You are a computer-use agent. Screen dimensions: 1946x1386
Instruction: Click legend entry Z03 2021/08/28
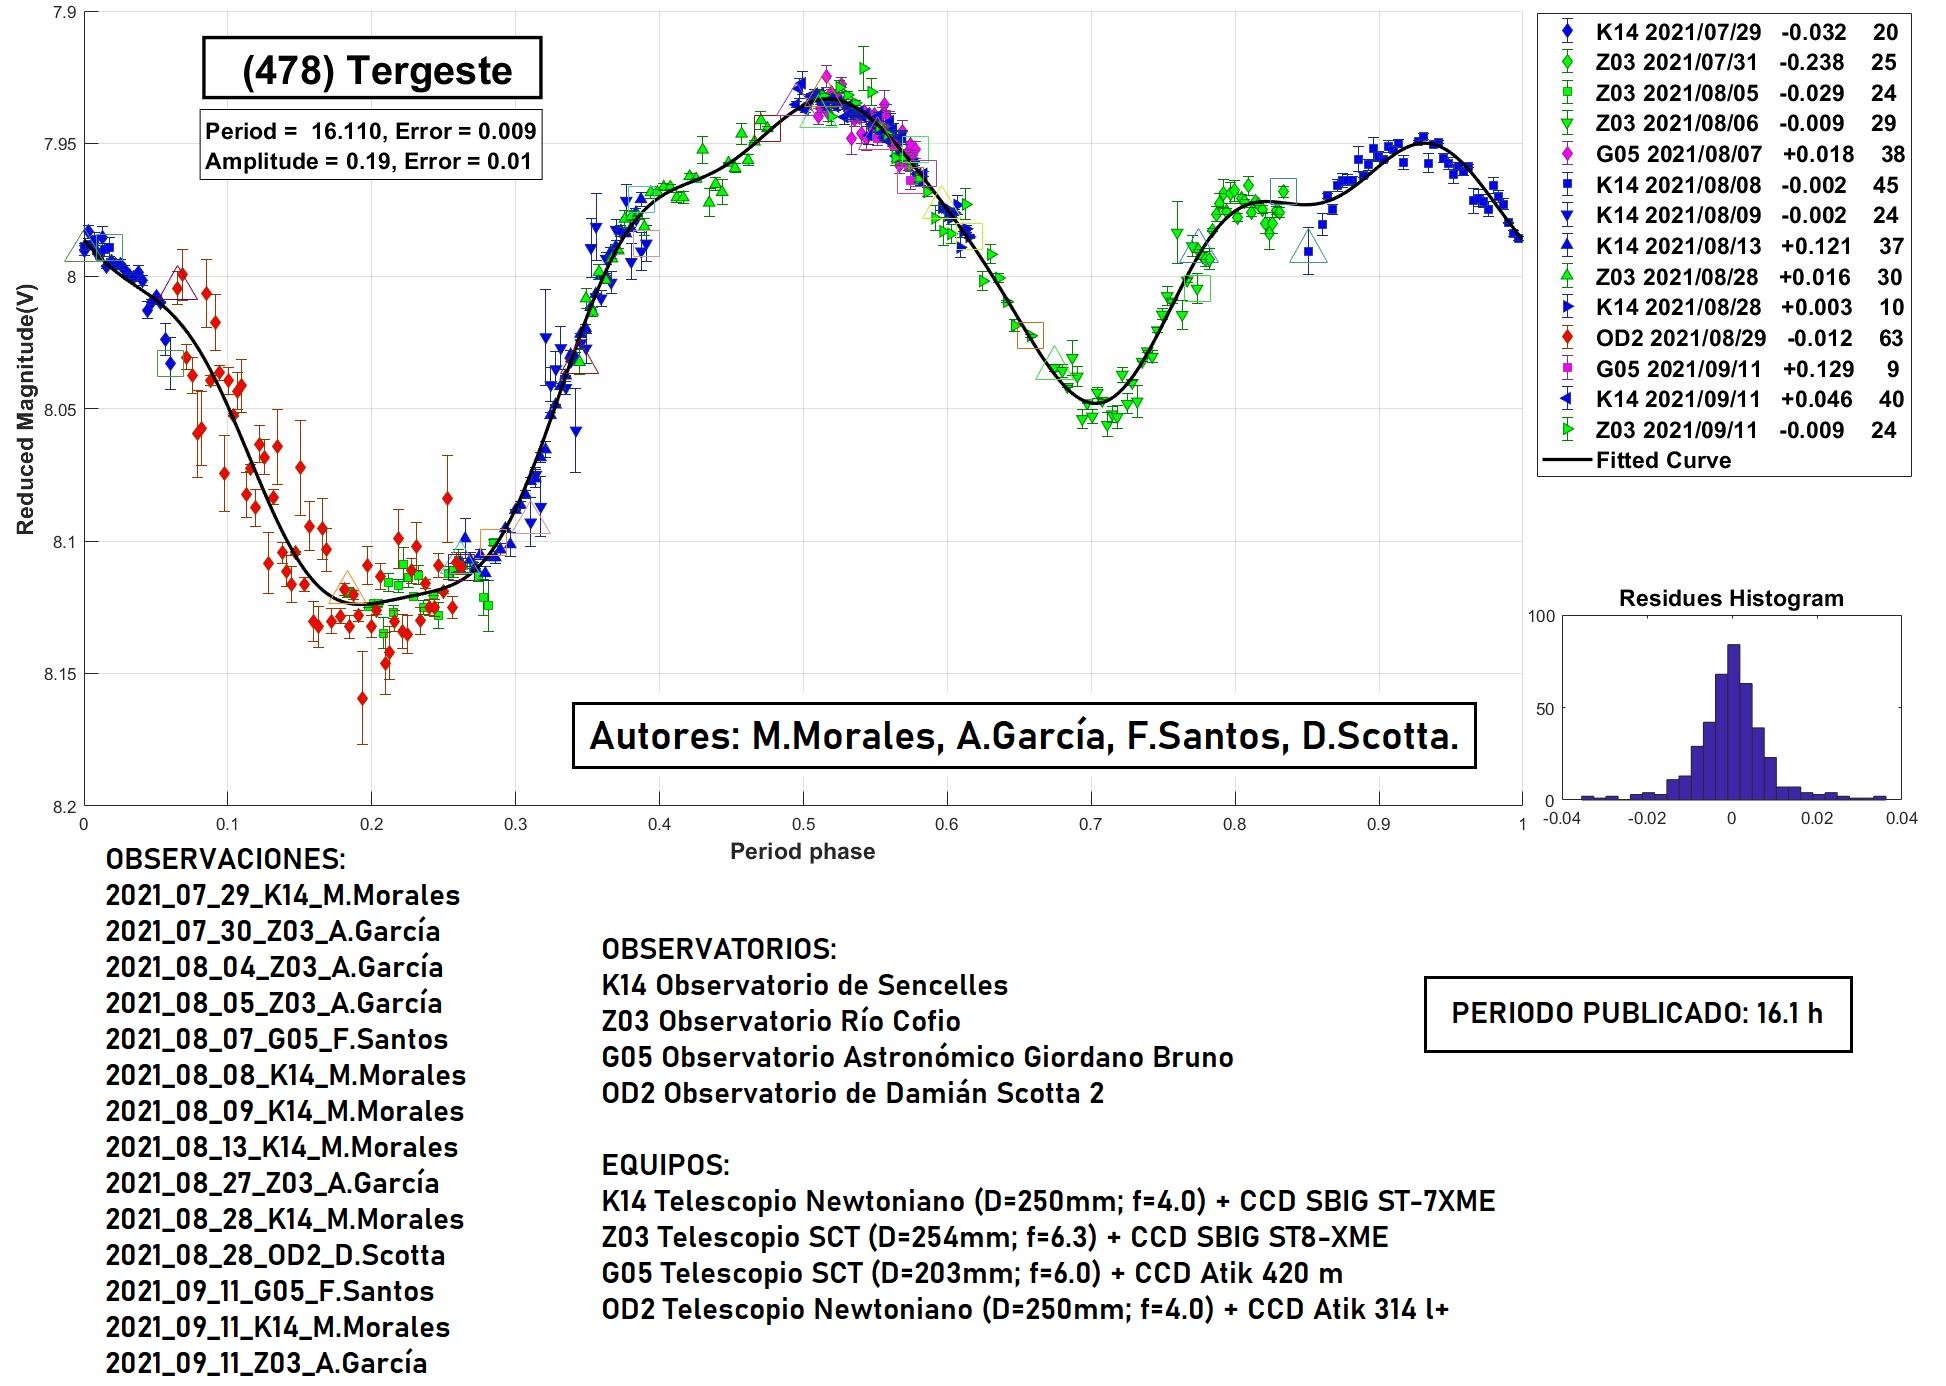pyautogui.click(x=1725, y=277)
